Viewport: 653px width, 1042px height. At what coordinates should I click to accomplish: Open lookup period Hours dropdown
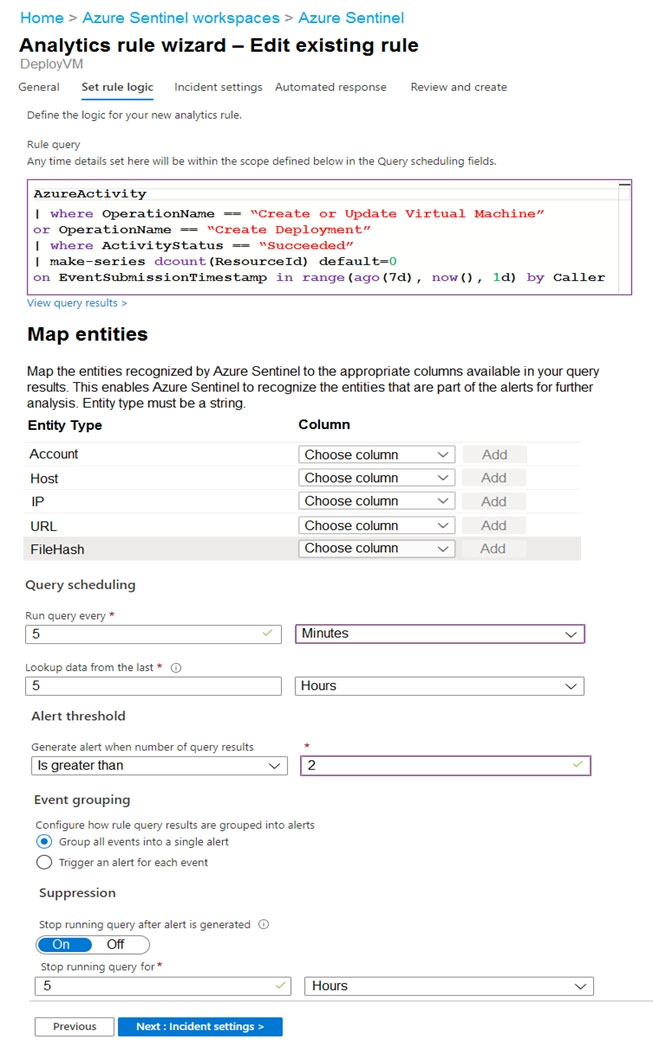[440, 686]
